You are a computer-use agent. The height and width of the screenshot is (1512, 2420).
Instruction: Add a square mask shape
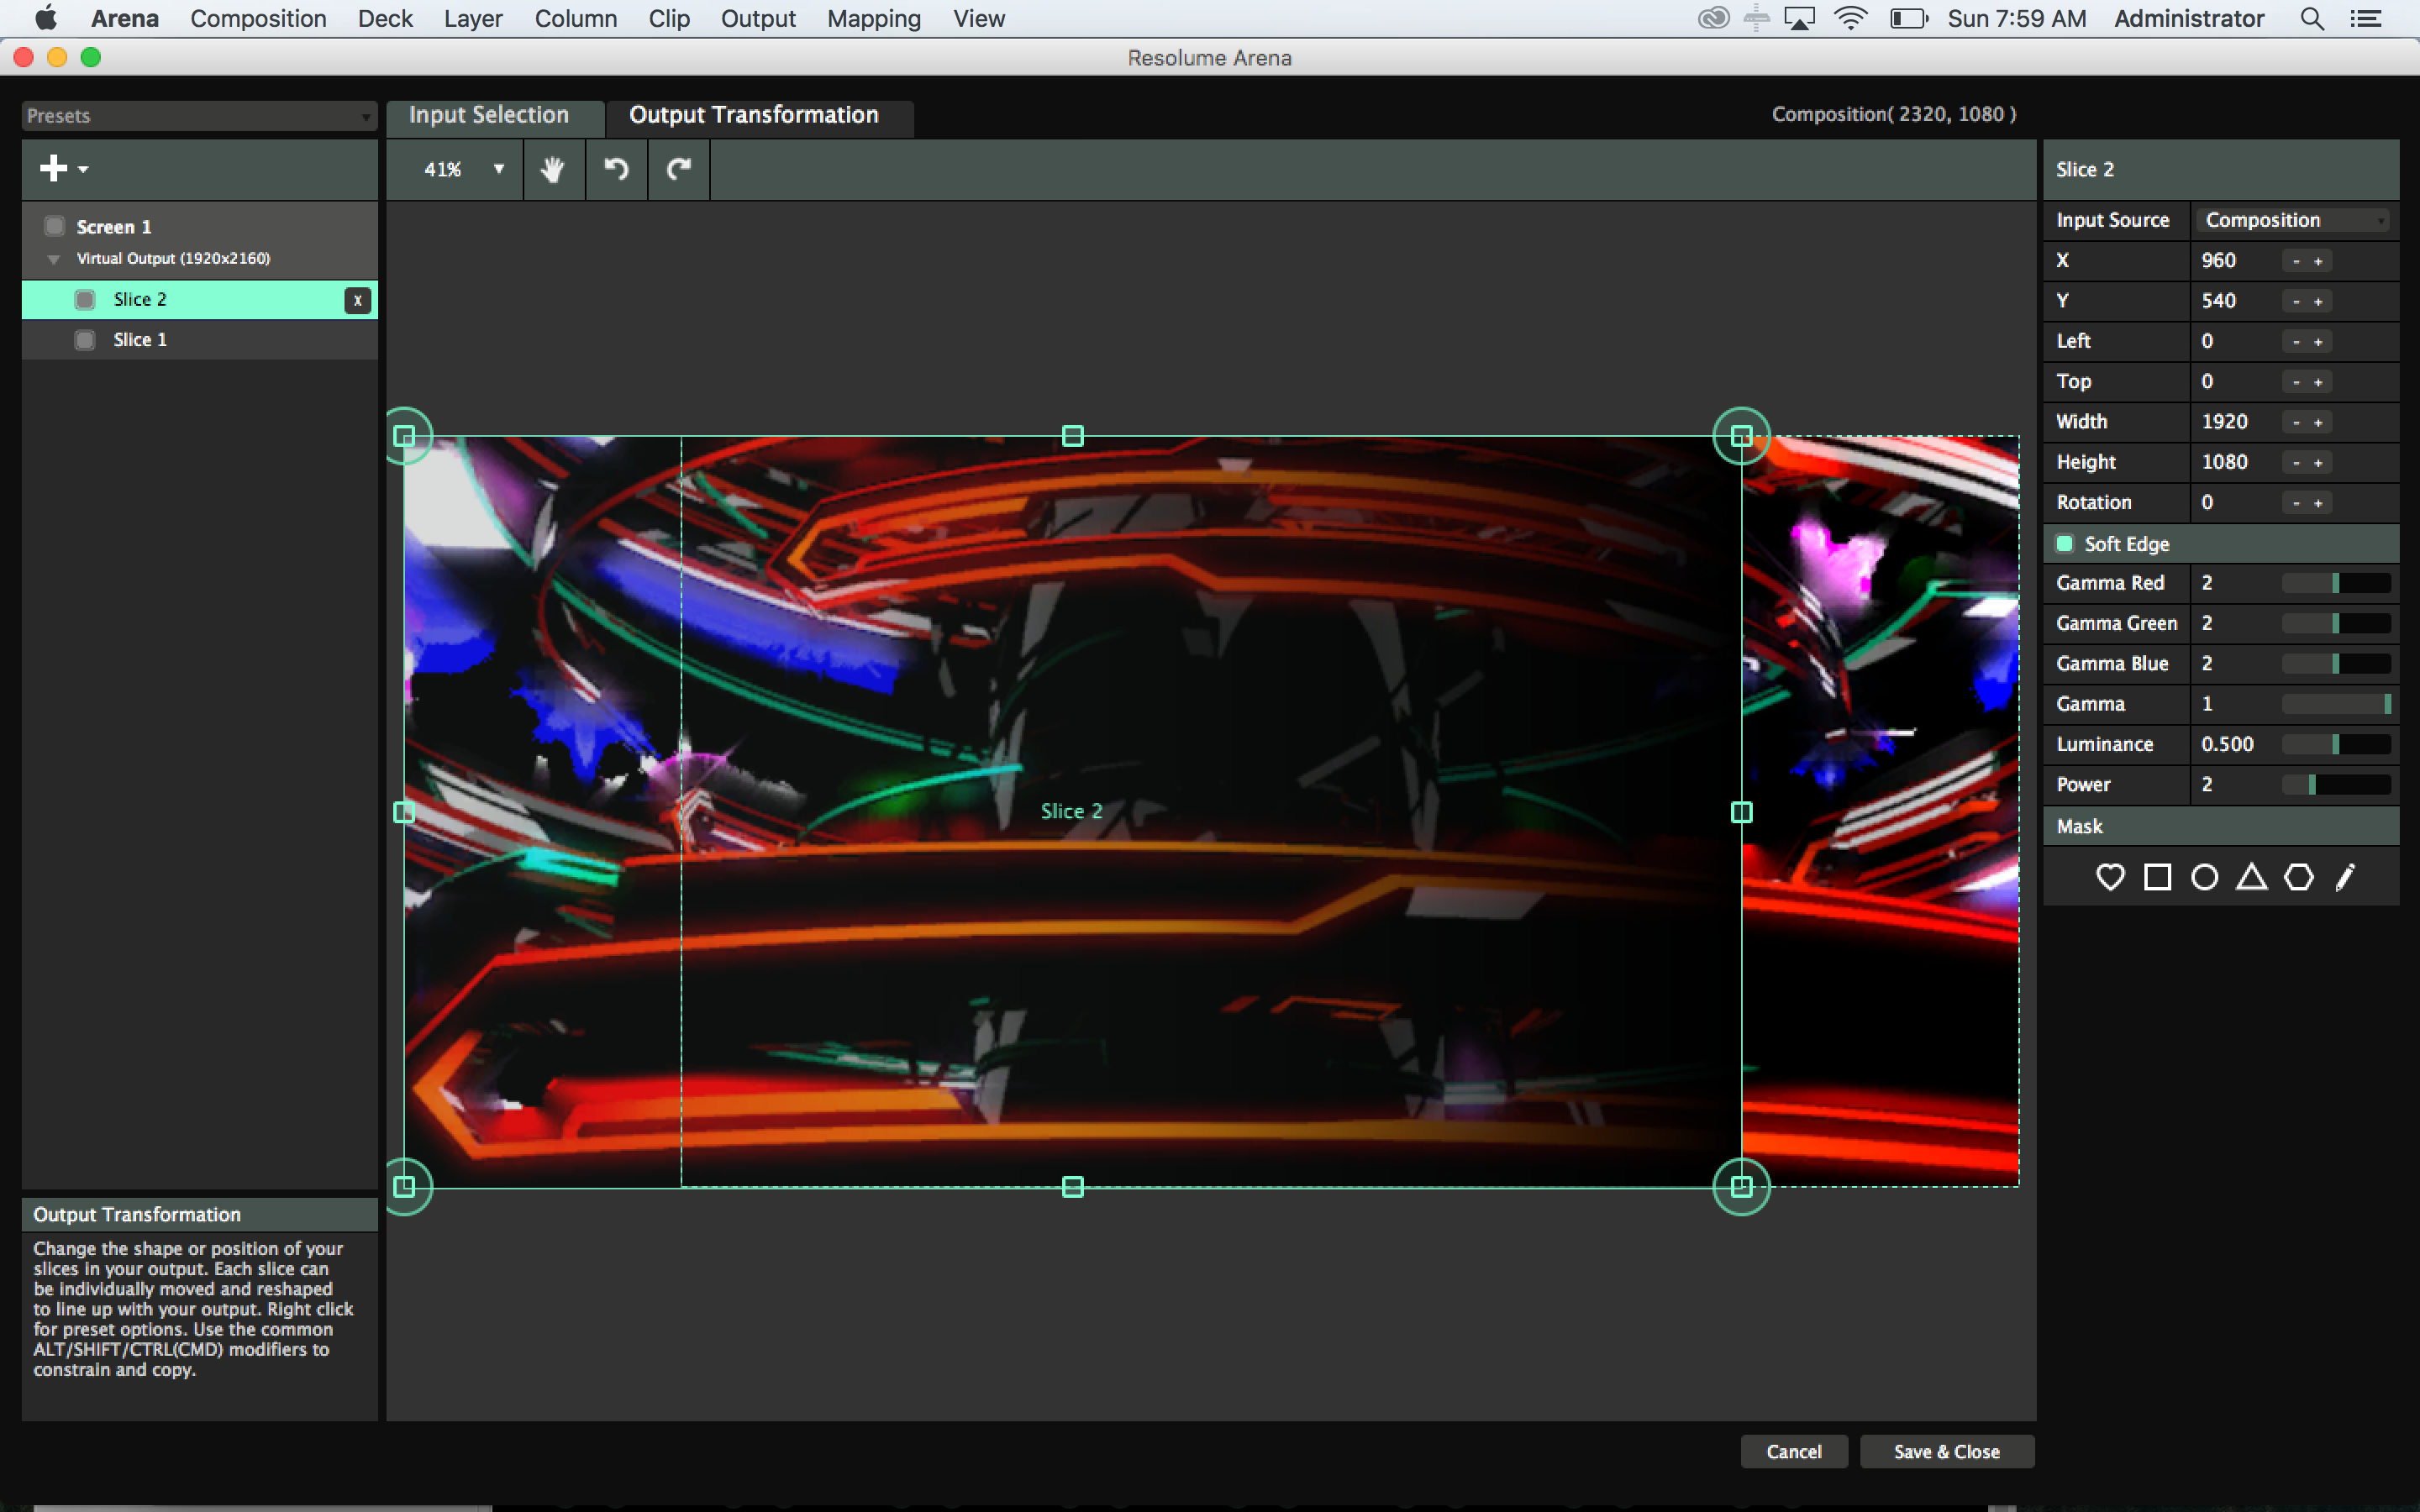pyautogui.click(x=2157, y=877)
